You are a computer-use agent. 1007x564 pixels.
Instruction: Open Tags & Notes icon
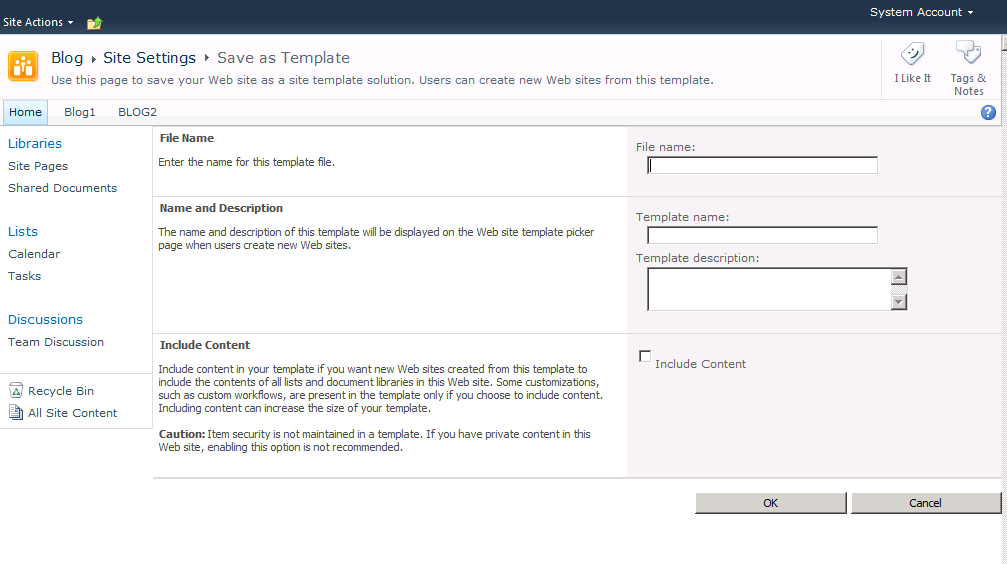pyautogui.click(x=968, y=53)
